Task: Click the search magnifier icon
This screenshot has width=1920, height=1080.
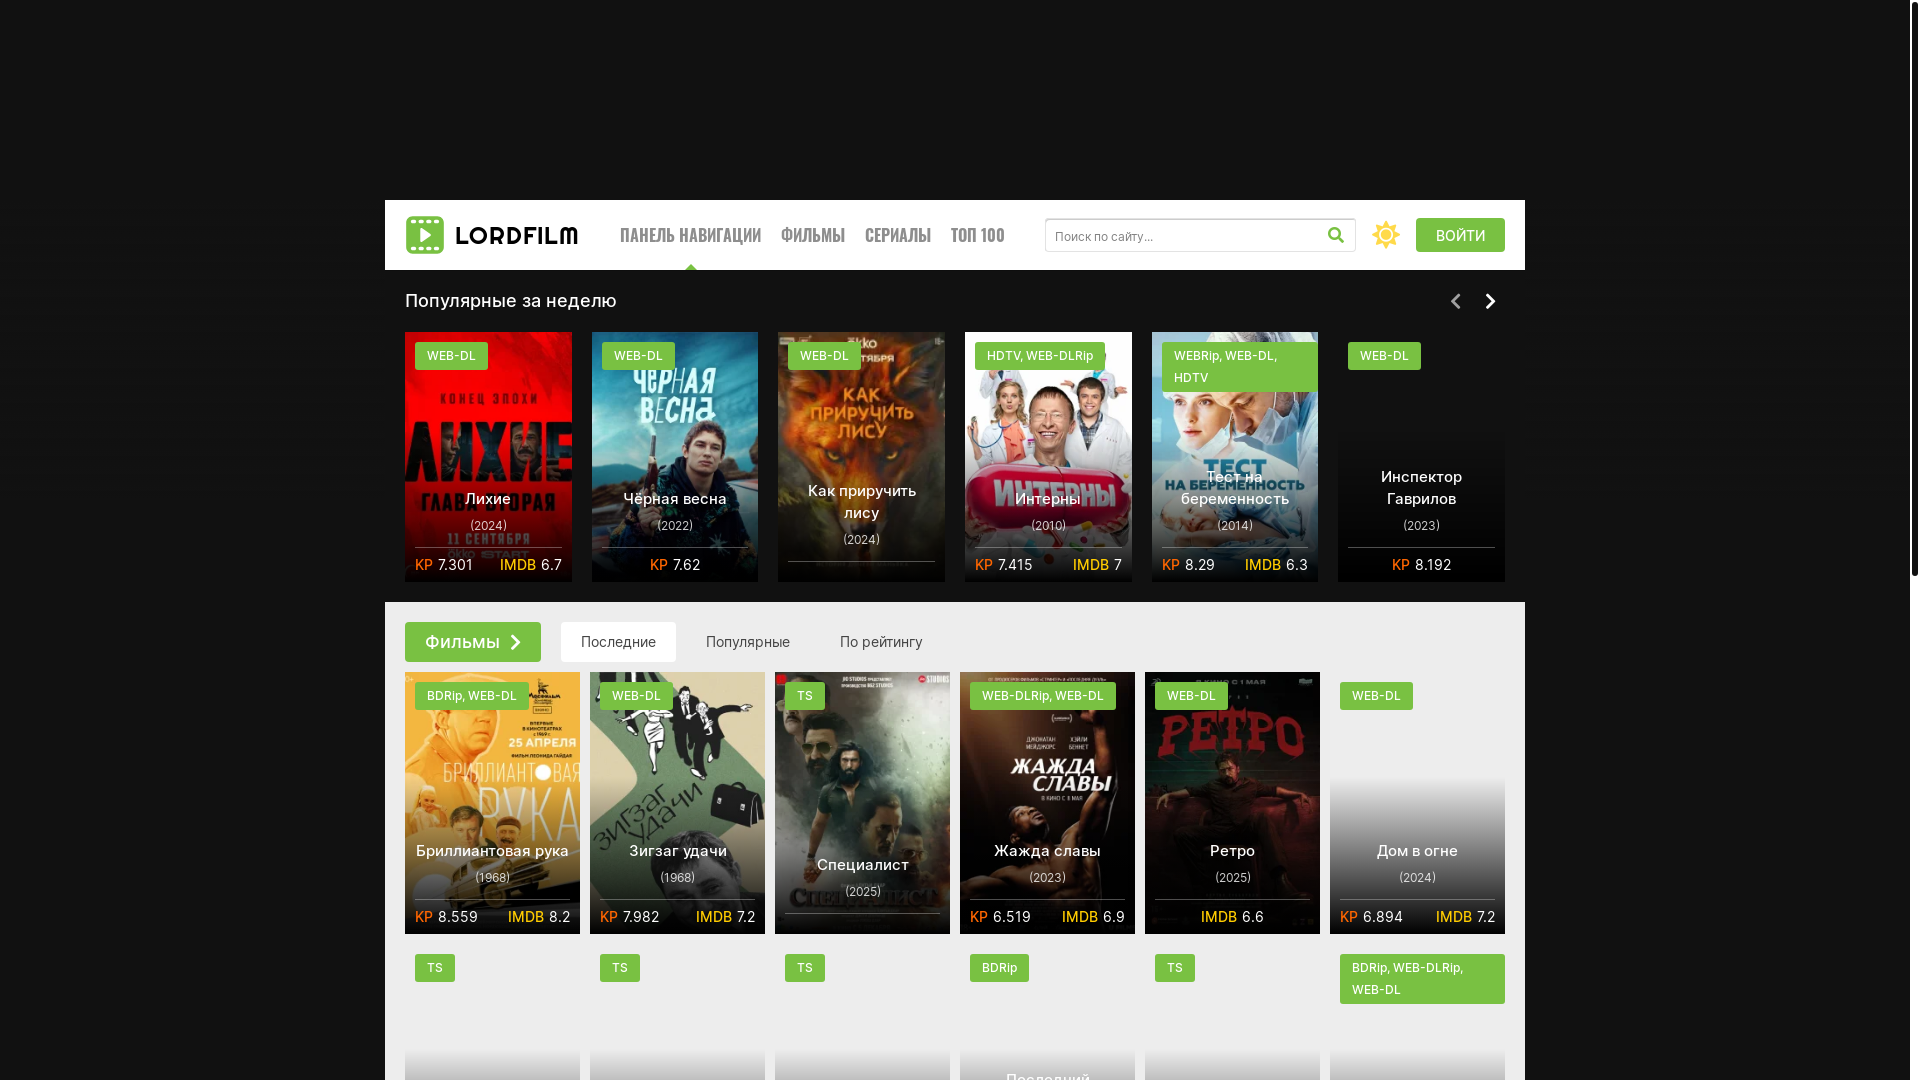Action: [1336, 235]
